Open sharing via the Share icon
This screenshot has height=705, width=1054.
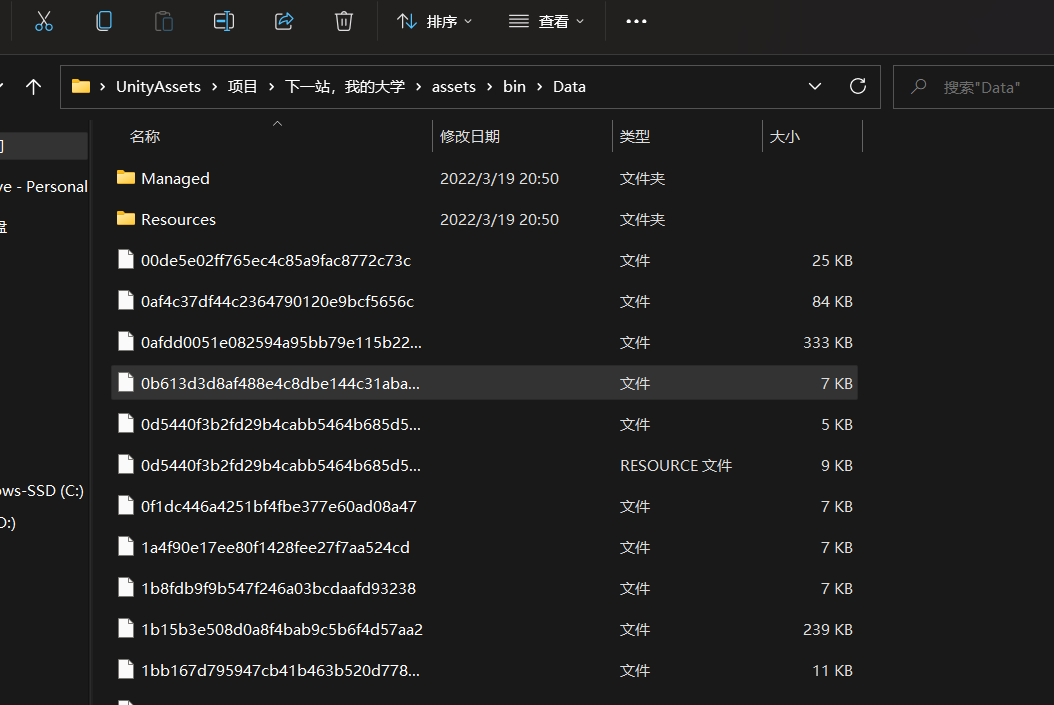tap(284, 20)
